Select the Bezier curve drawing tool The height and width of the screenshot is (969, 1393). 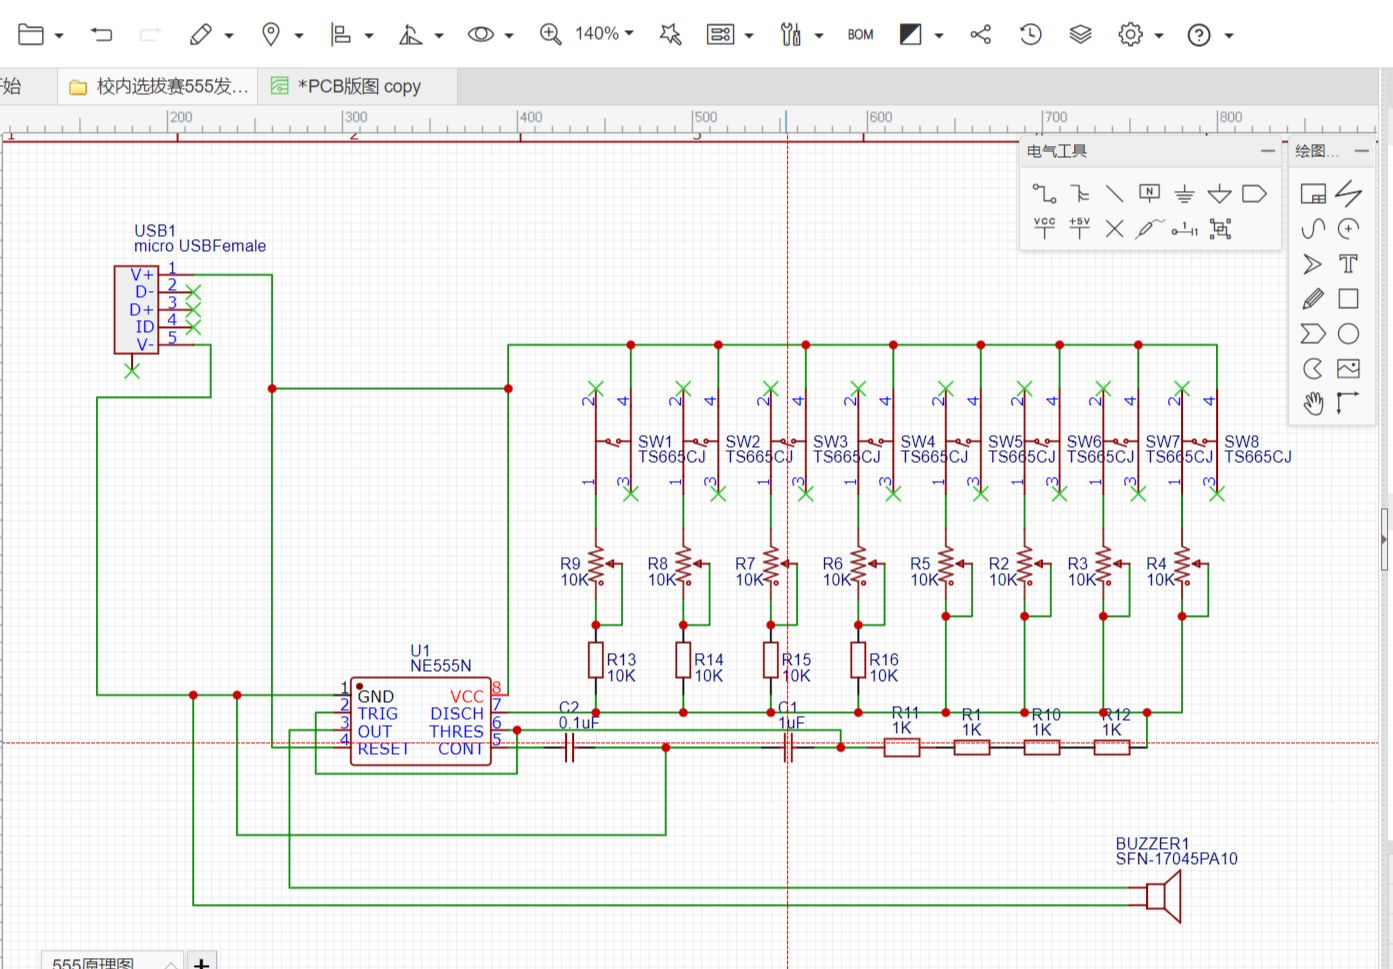tap(1313, 229)
